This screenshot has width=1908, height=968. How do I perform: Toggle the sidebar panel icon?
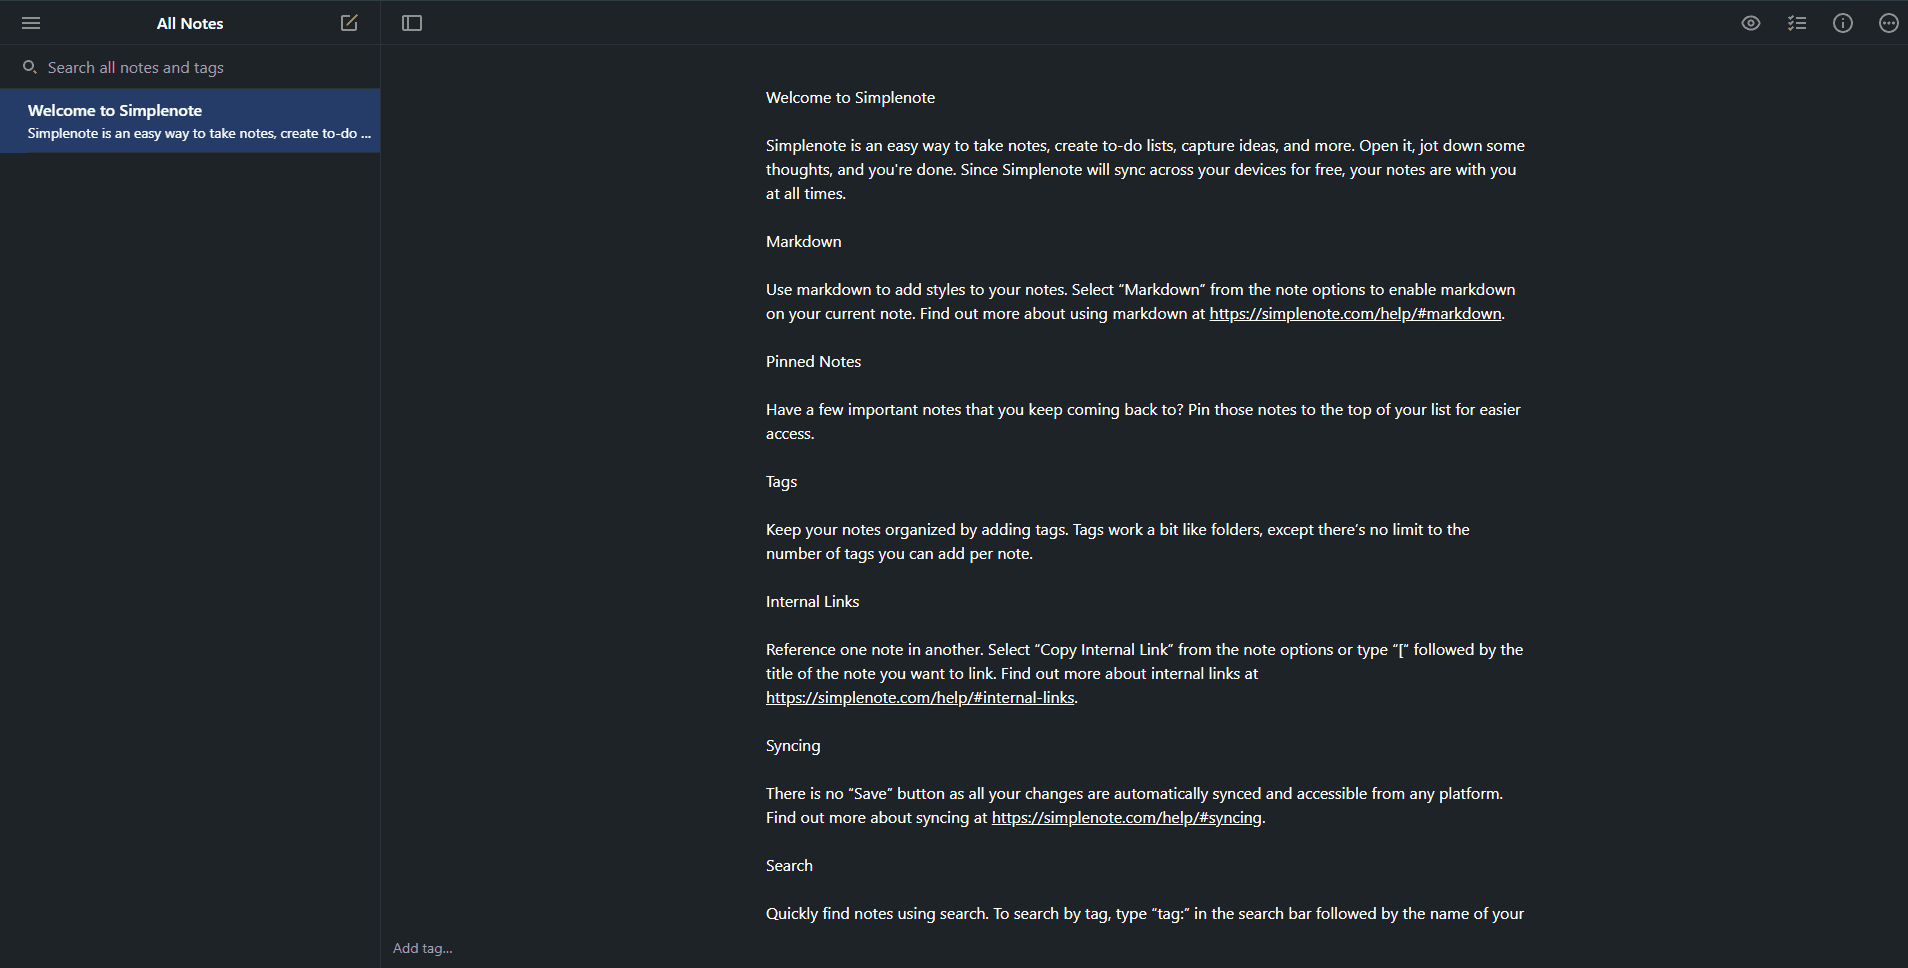[x=412, y=23]
